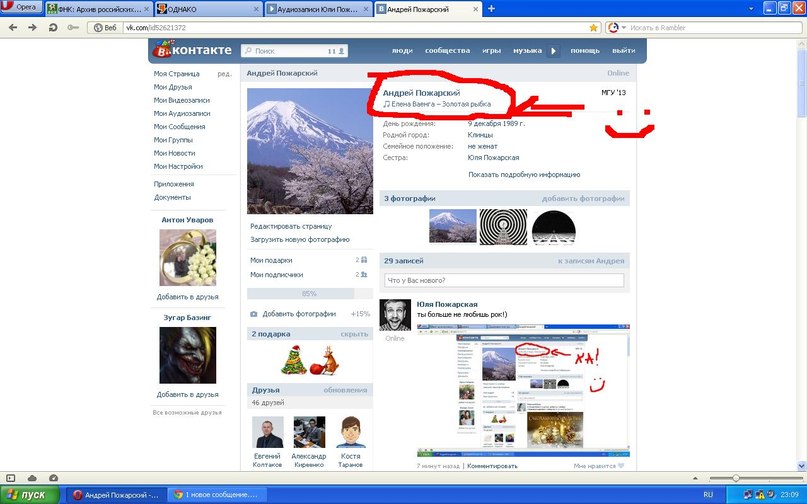Click the ред. edit link
807x504 pixels.
[224, 74]
